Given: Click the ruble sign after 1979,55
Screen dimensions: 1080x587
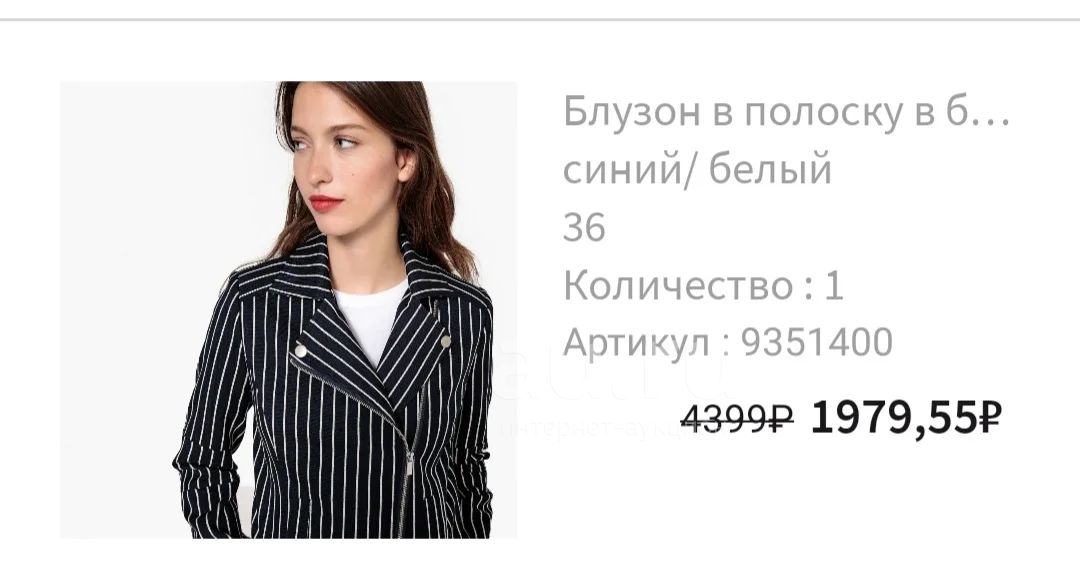Looking at the screenshot, I should [x=990, y=418].
